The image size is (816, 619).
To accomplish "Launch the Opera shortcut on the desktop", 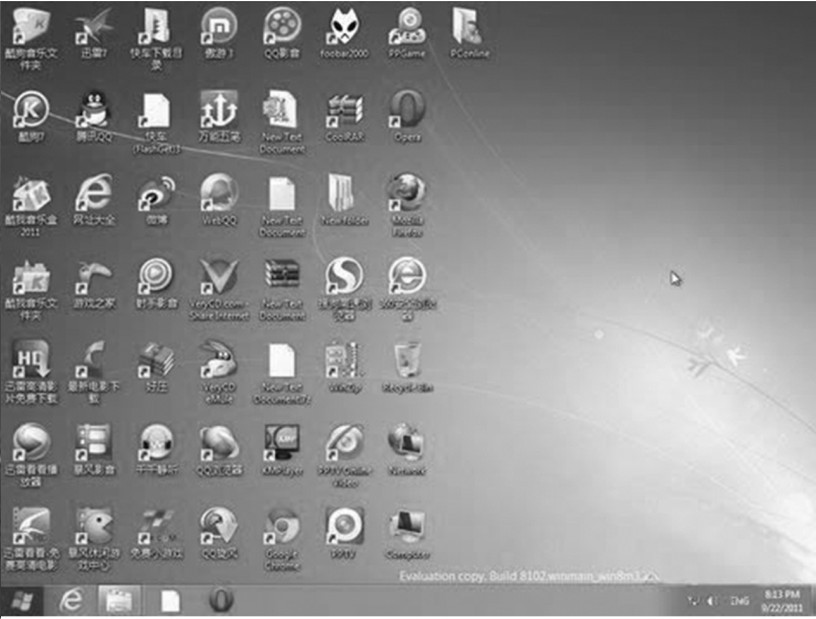I will click(x=407, y=117).
